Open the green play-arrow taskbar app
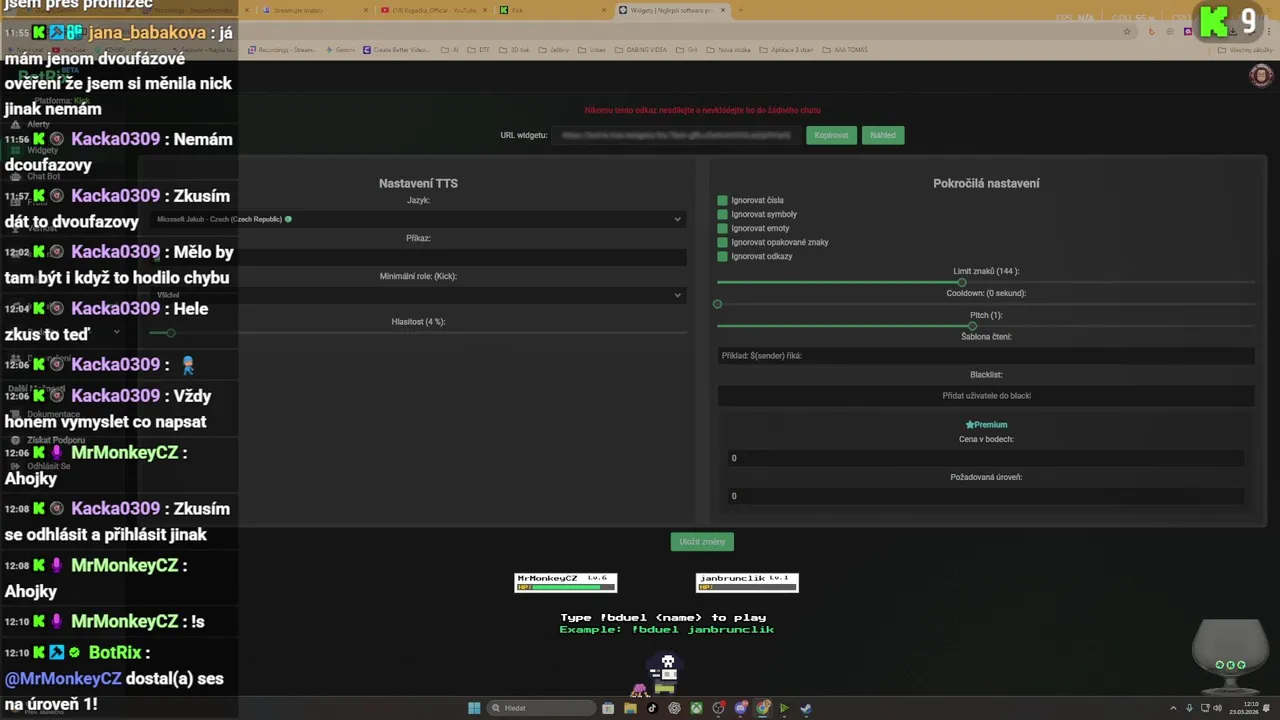Viewport: 1280px width, 720px height. [784, 708]
